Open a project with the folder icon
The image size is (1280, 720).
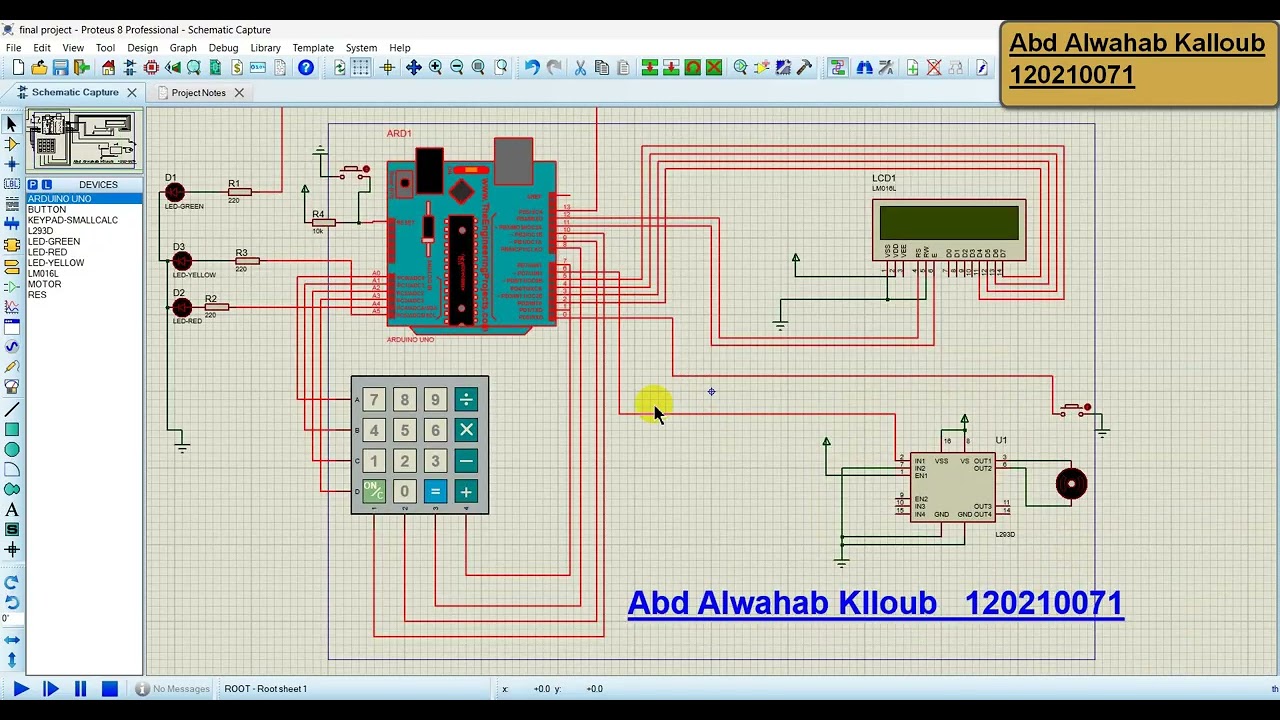pyautogui.click(x=39, y=68)
